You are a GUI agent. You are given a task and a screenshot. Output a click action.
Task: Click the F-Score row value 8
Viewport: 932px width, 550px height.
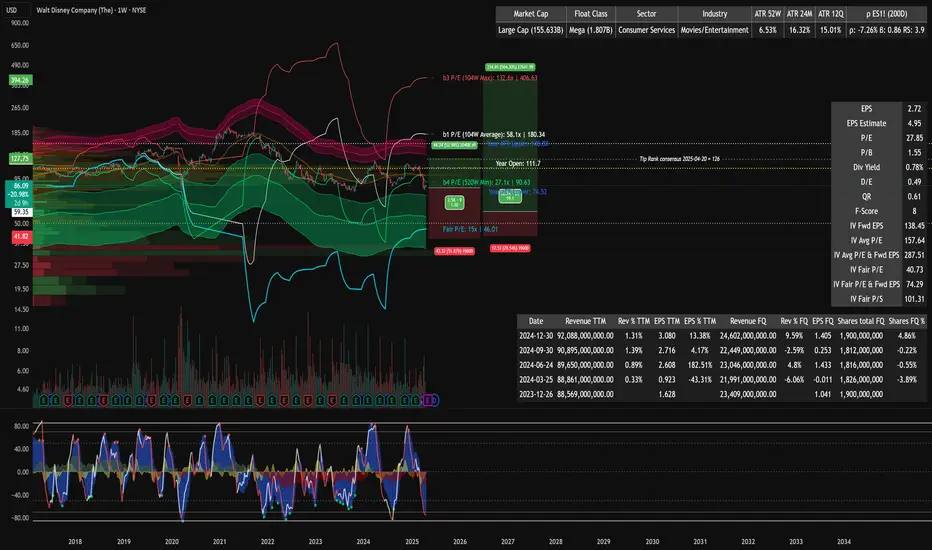coord(914,211)
